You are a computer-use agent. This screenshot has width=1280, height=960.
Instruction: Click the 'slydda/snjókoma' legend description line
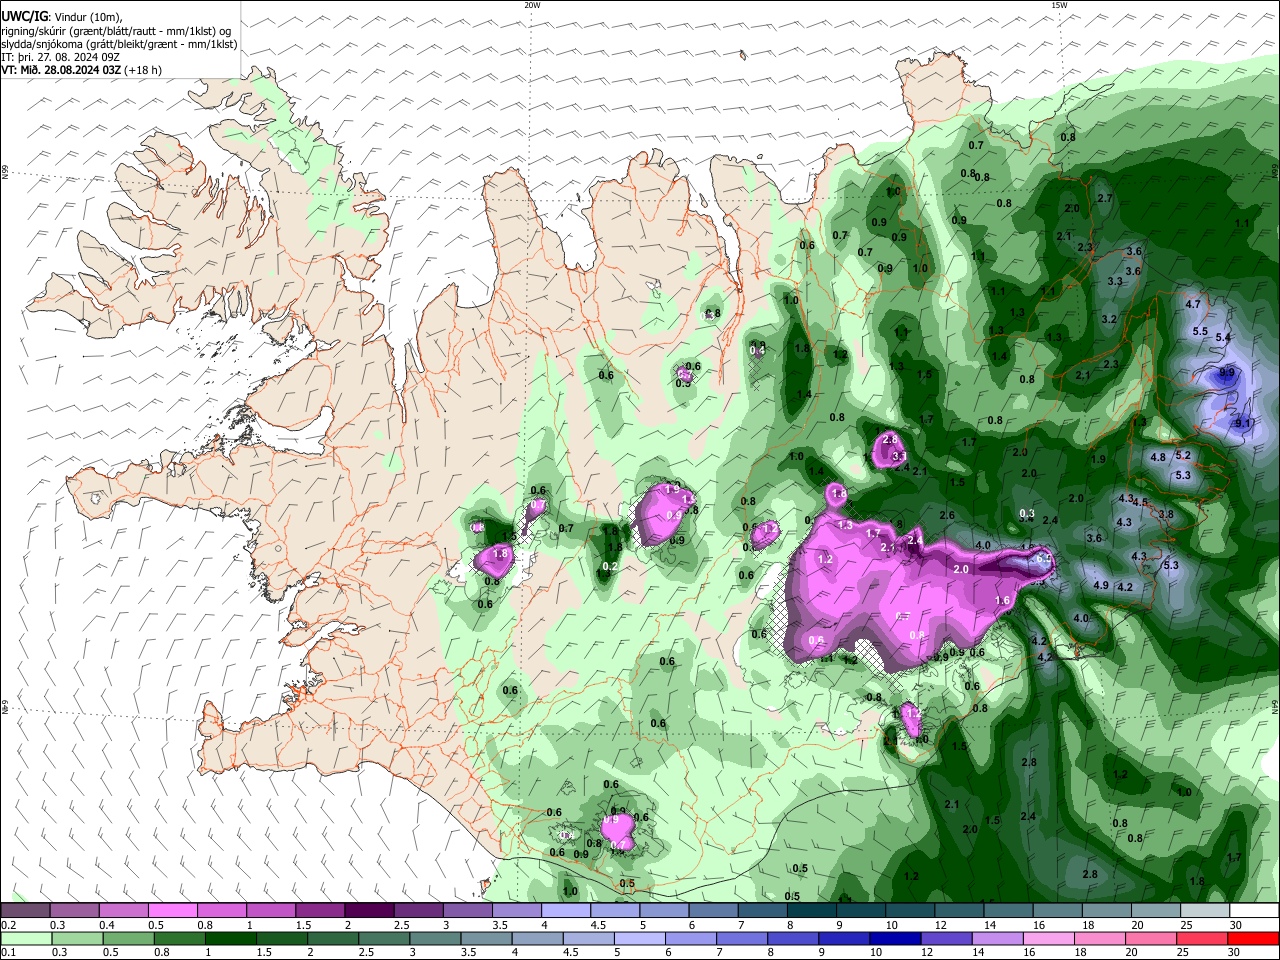point(119,44)
